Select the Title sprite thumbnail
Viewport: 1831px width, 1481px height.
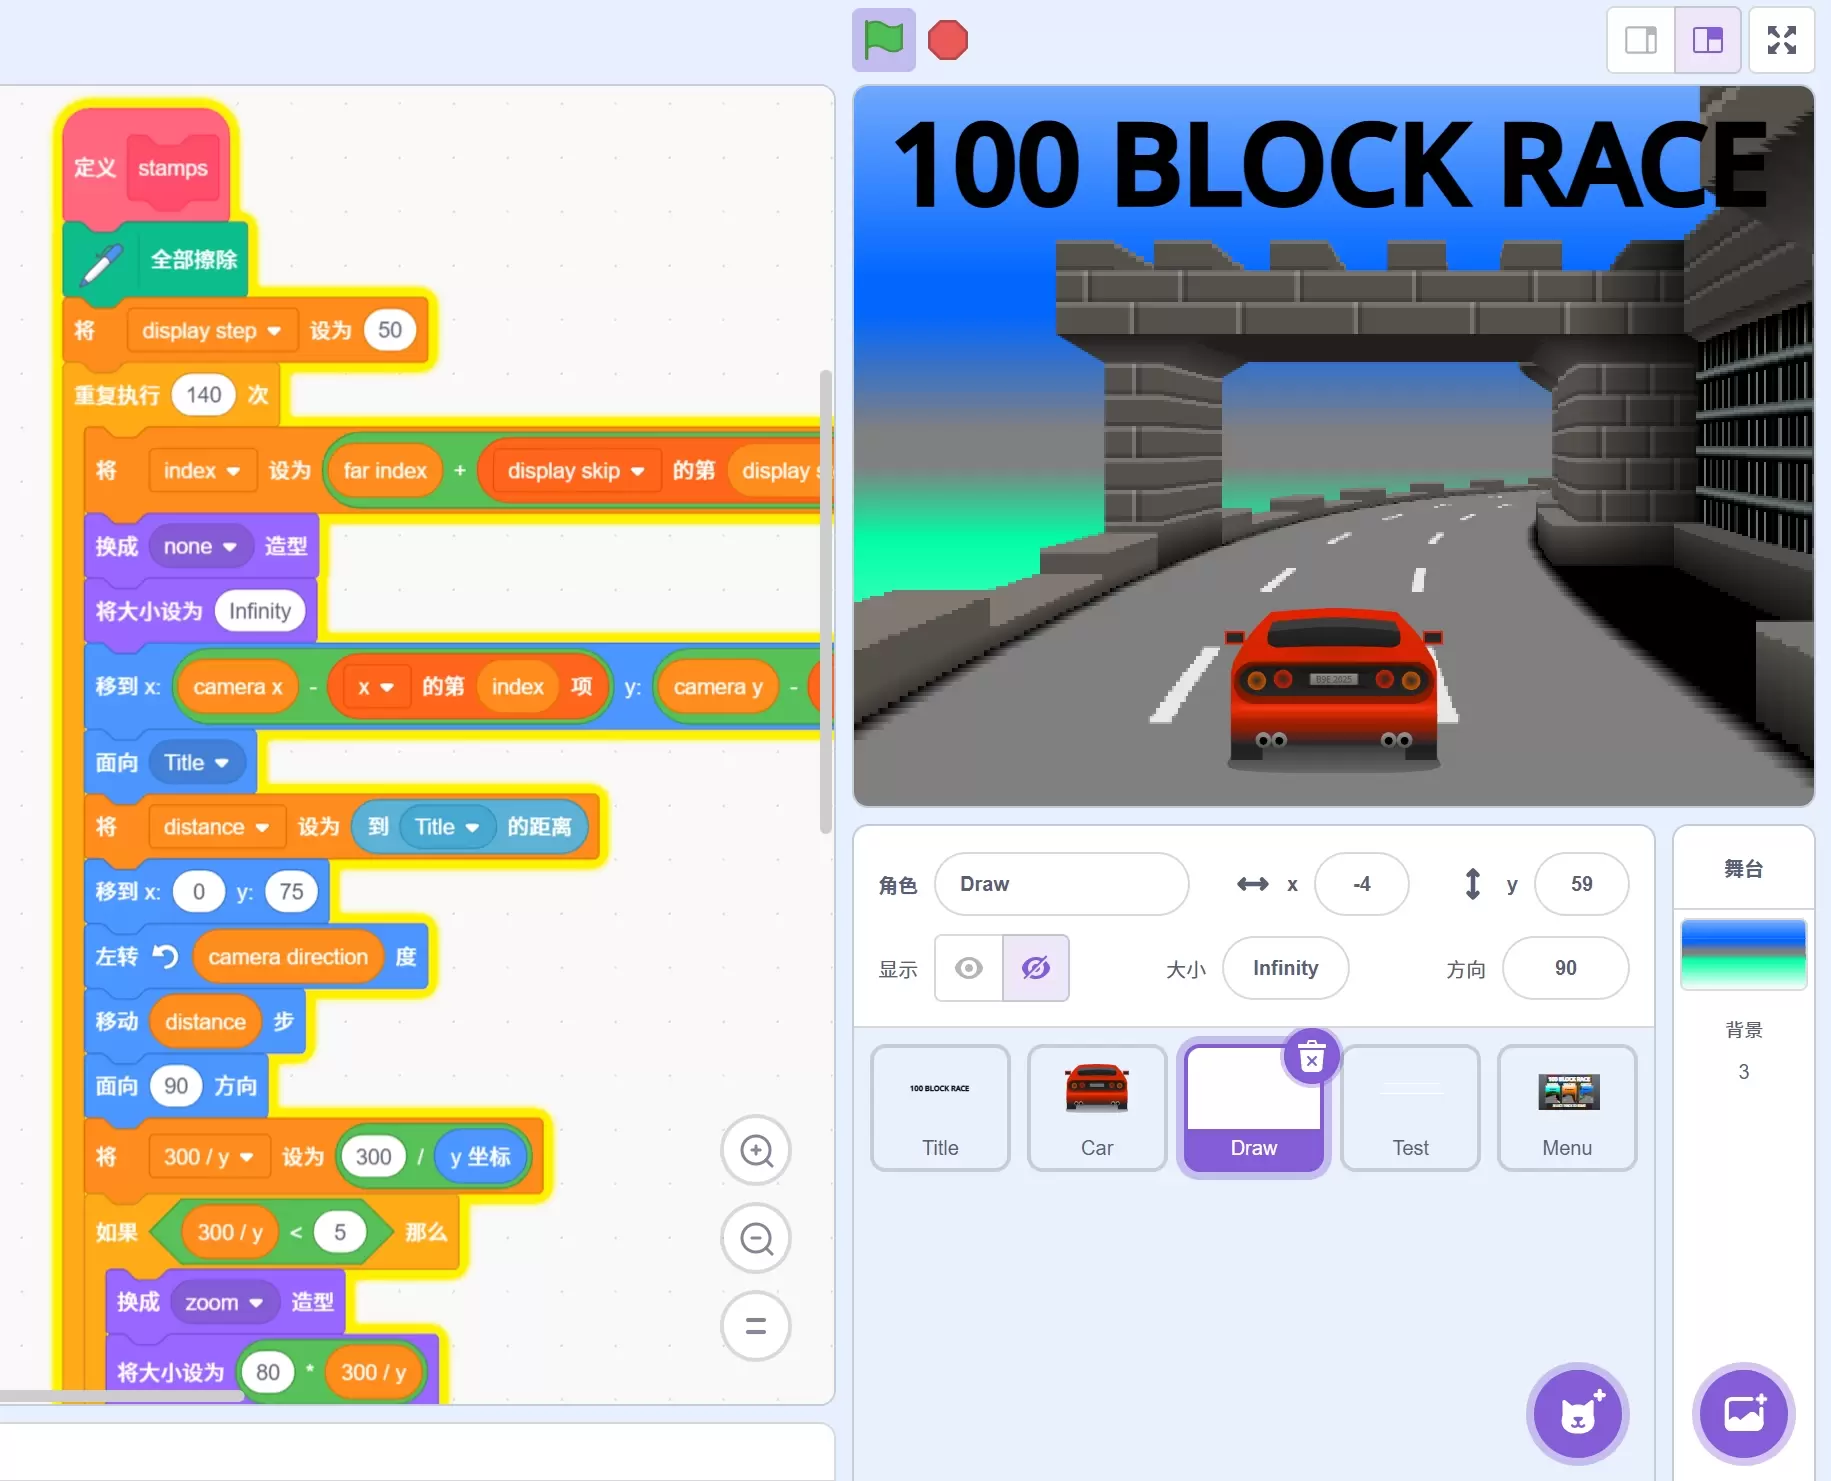pos(940,1108)
